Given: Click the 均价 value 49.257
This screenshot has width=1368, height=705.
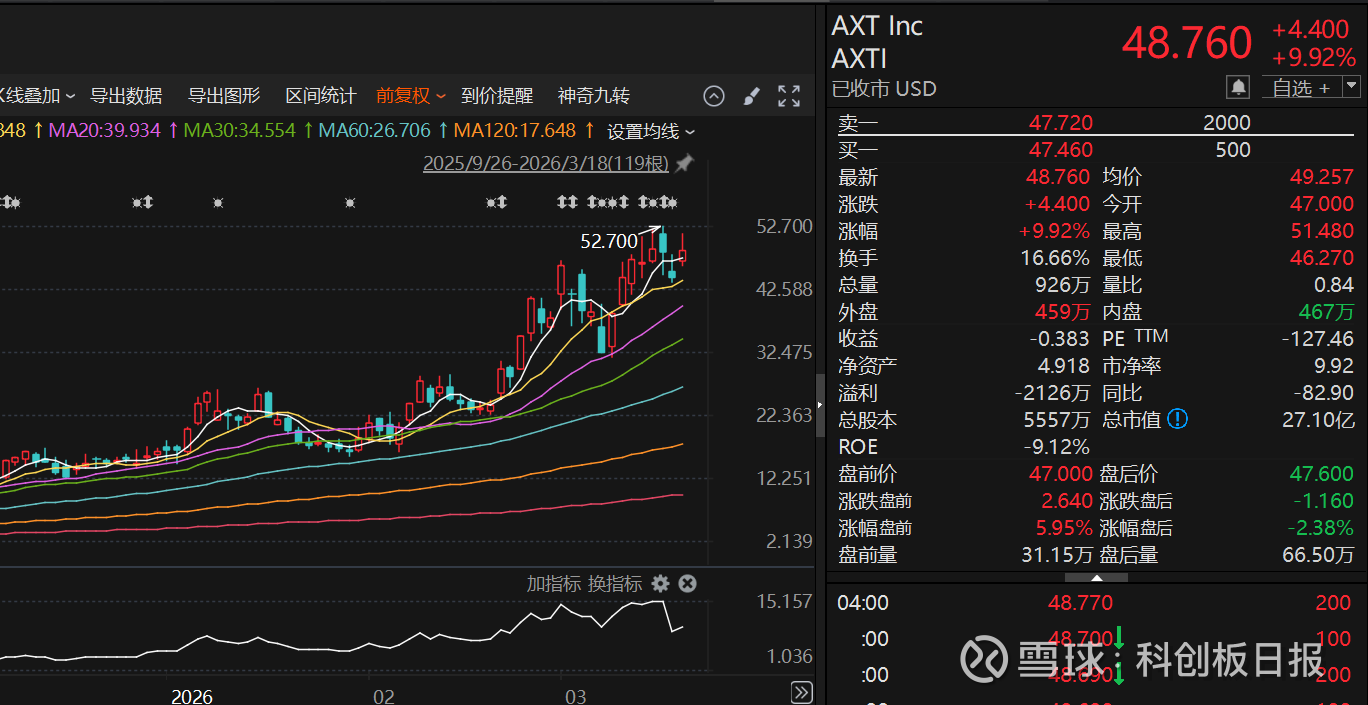Looking at the screenshot, I should tap(1322, 177).
